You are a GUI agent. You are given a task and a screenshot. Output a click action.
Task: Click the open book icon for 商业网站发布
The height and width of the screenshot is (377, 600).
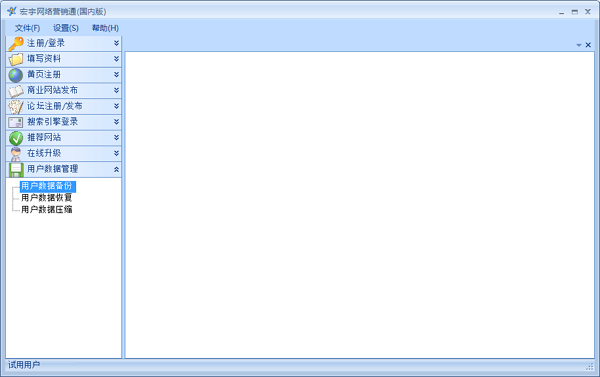16,91
